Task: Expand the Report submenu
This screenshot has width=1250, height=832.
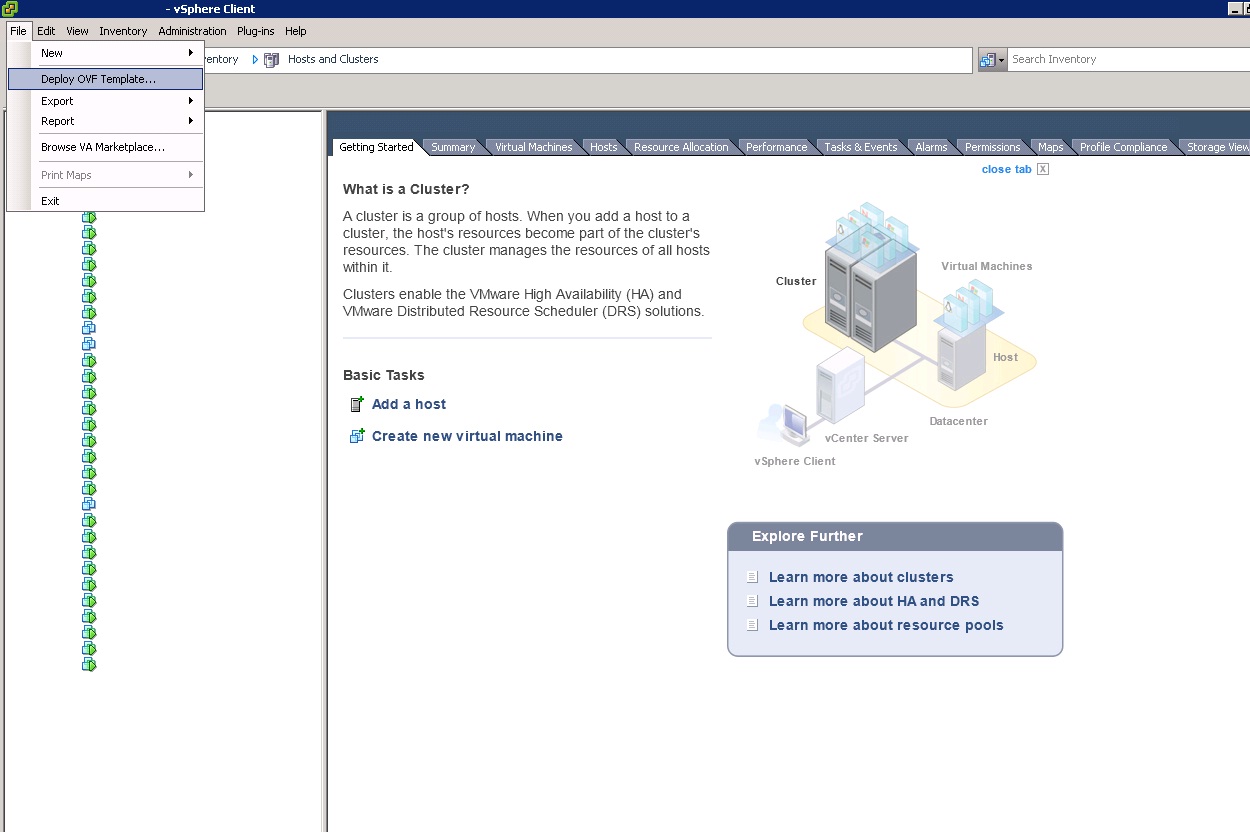Action: (105, 121)
